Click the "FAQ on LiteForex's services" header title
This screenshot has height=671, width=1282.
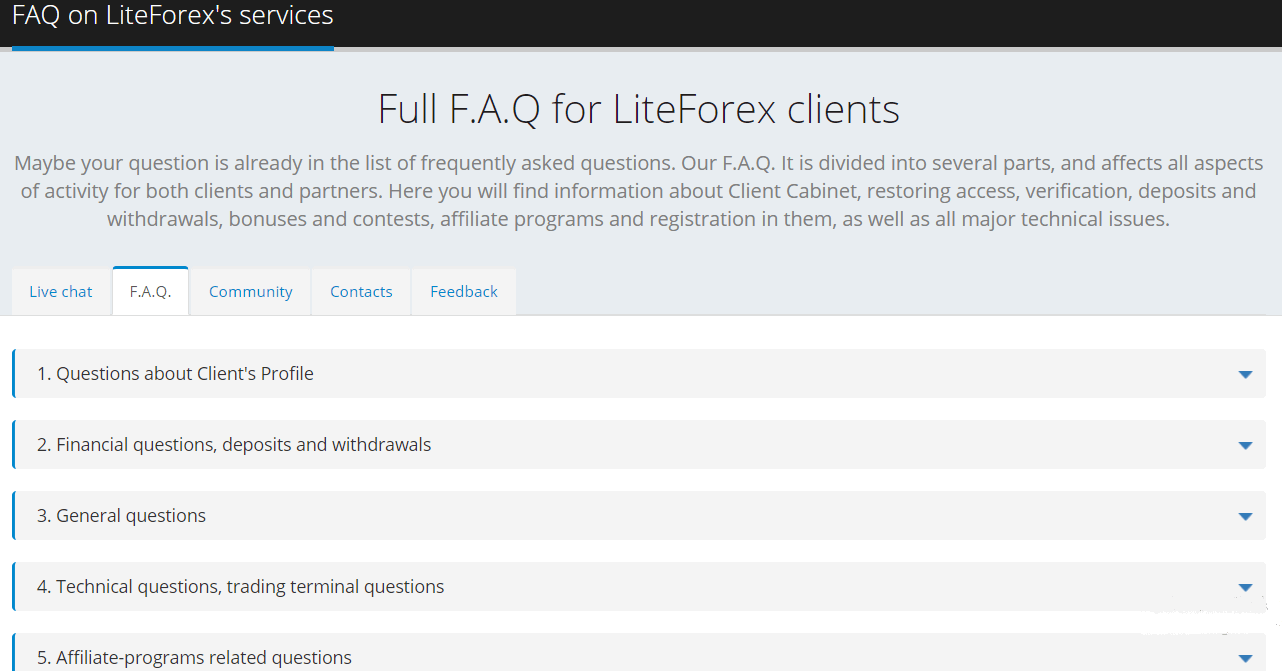[172, 16]
